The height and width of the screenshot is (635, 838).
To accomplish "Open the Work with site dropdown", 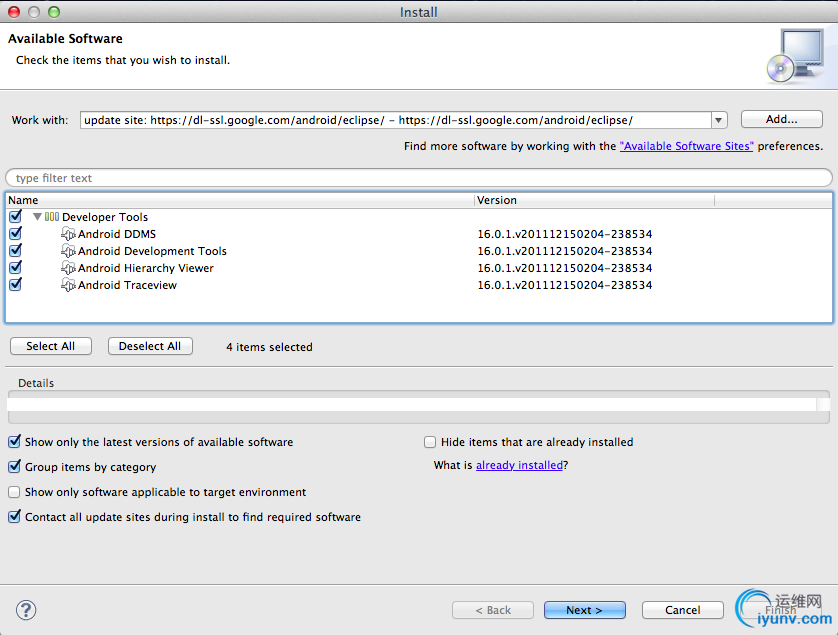I will click(x=718, y=120).
